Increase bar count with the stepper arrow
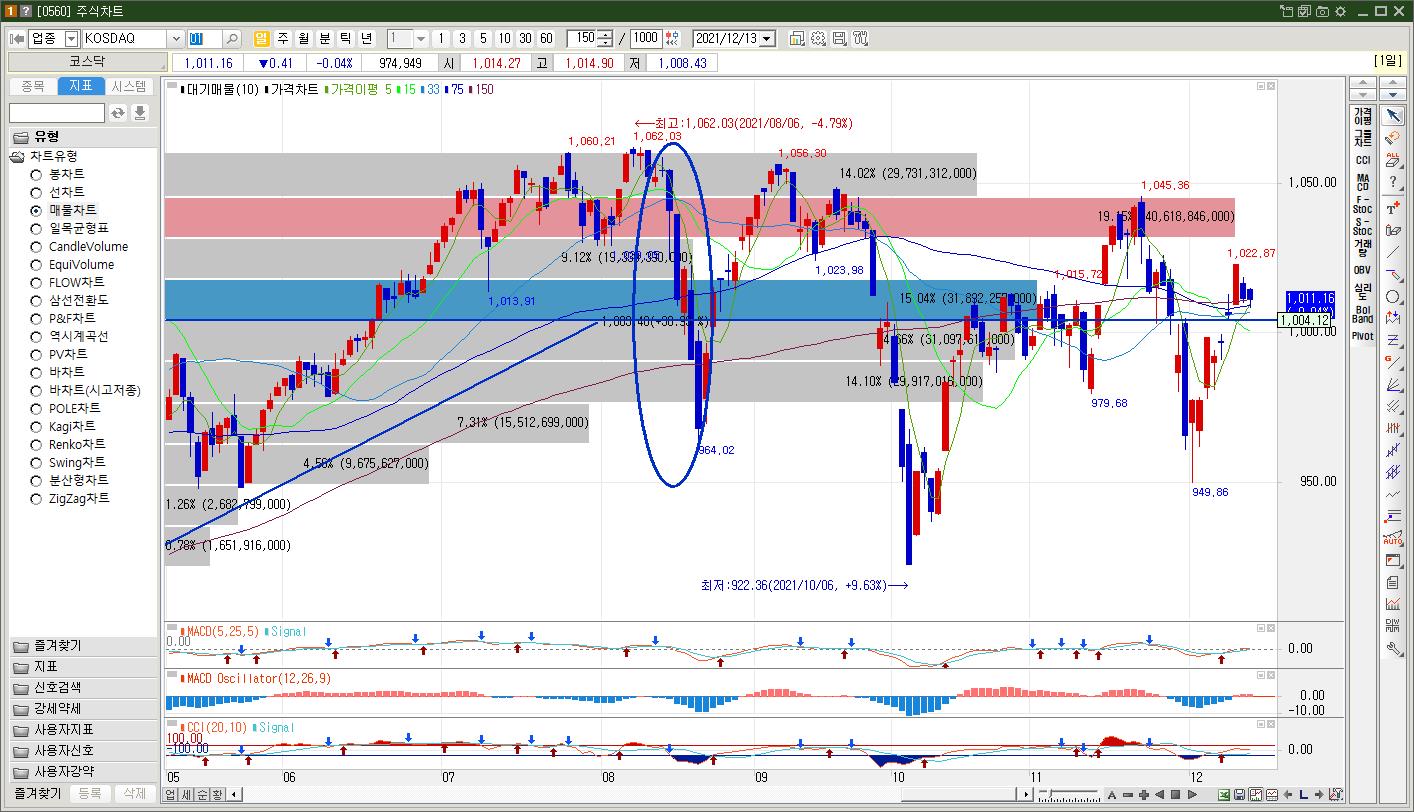The height and width of the screenshot is (812, 1414). point(605,35)
